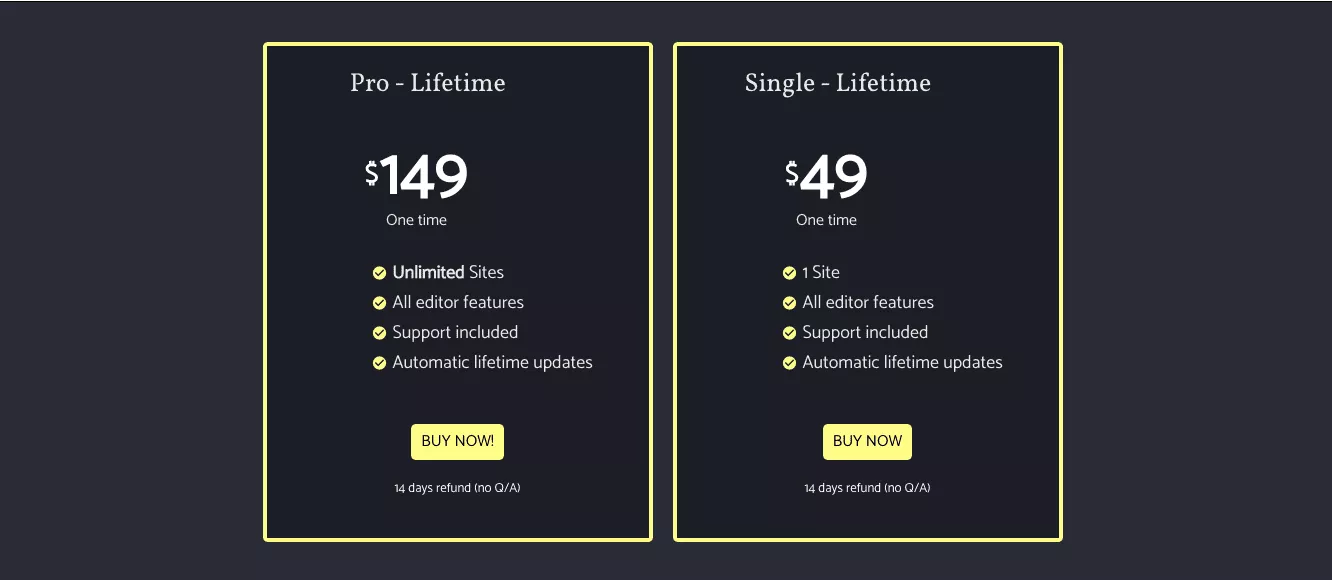Click the $49 price text
Viewport: 1332px width, 580px height.
(826, 177)
